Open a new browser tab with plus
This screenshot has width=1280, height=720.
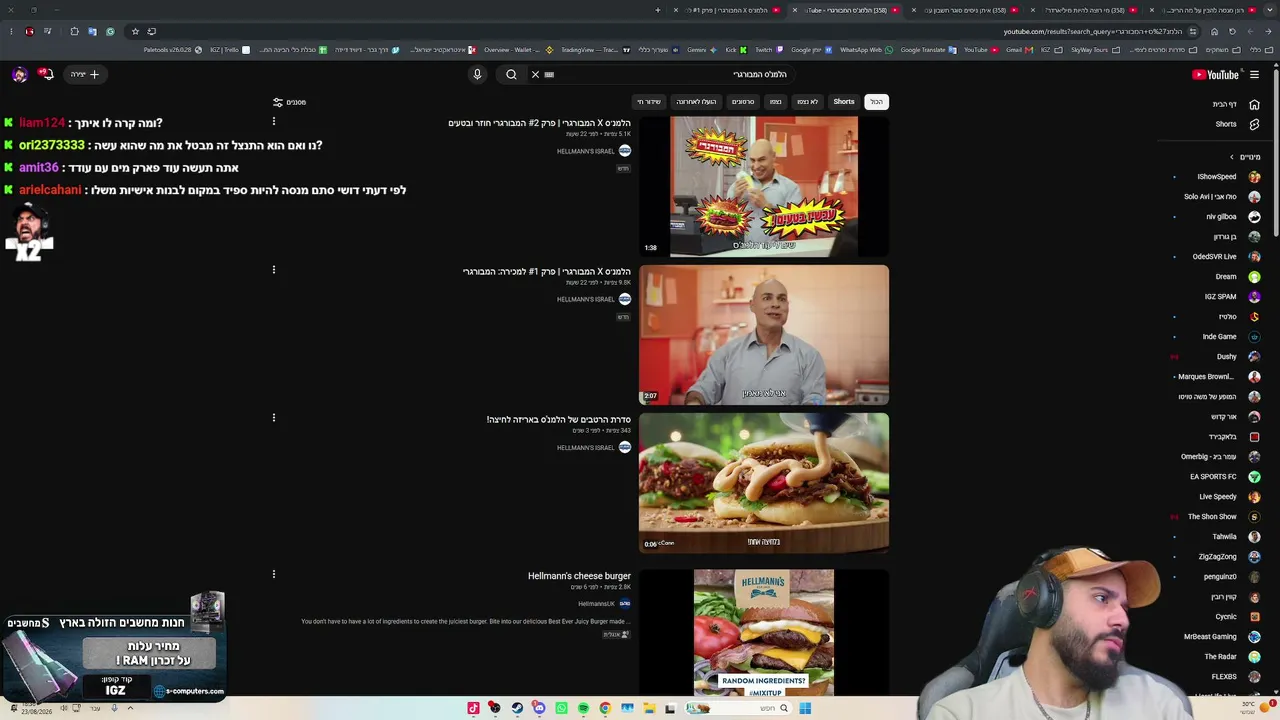point(657,10)
